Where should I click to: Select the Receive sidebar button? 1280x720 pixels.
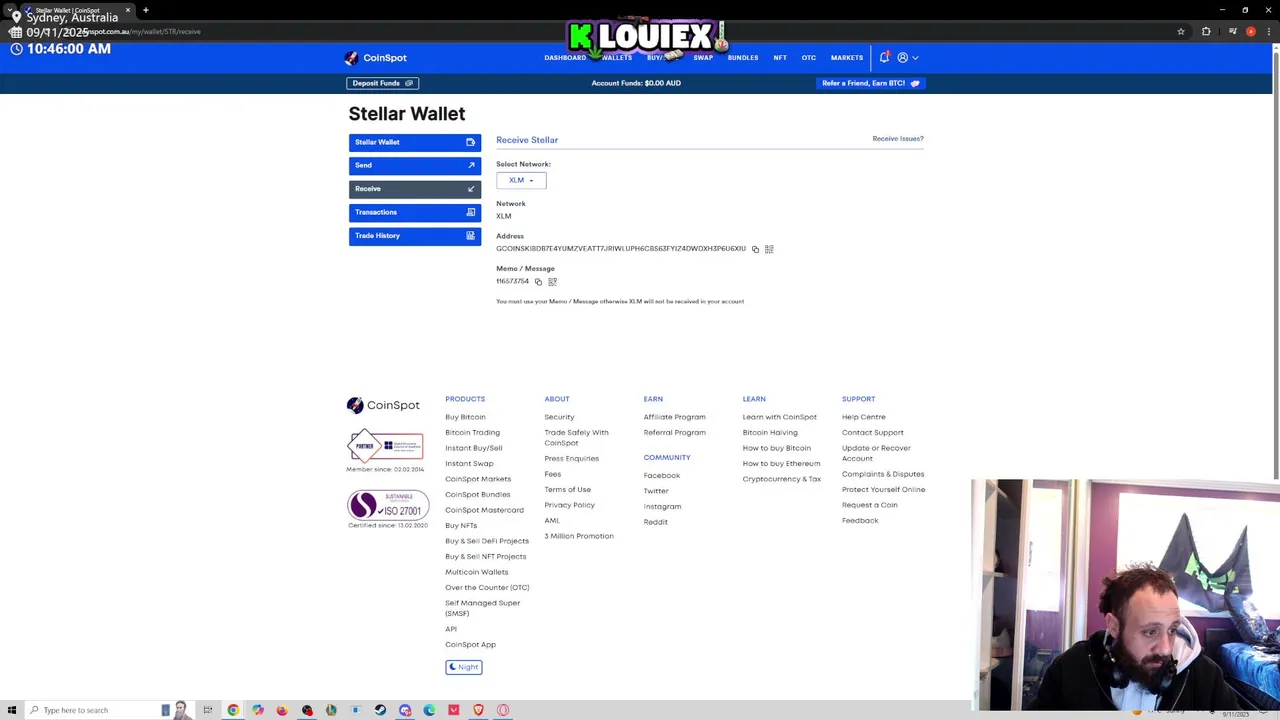click(414, 189)
